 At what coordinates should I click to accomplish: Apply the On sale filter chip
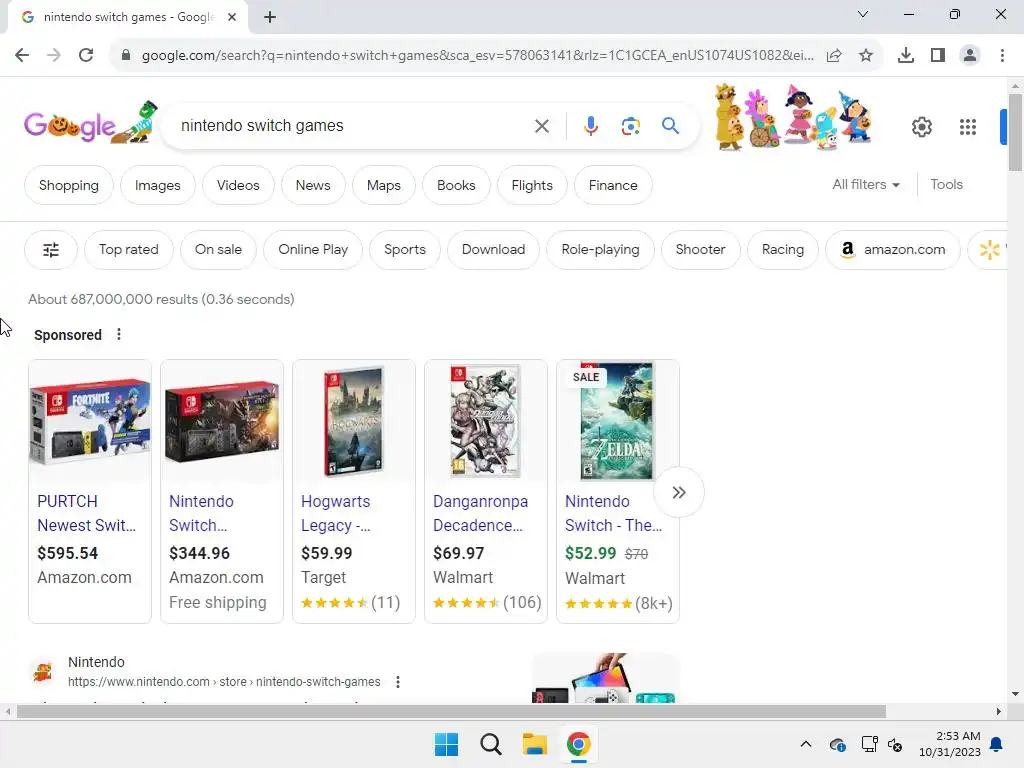click(x=218, y=249)
